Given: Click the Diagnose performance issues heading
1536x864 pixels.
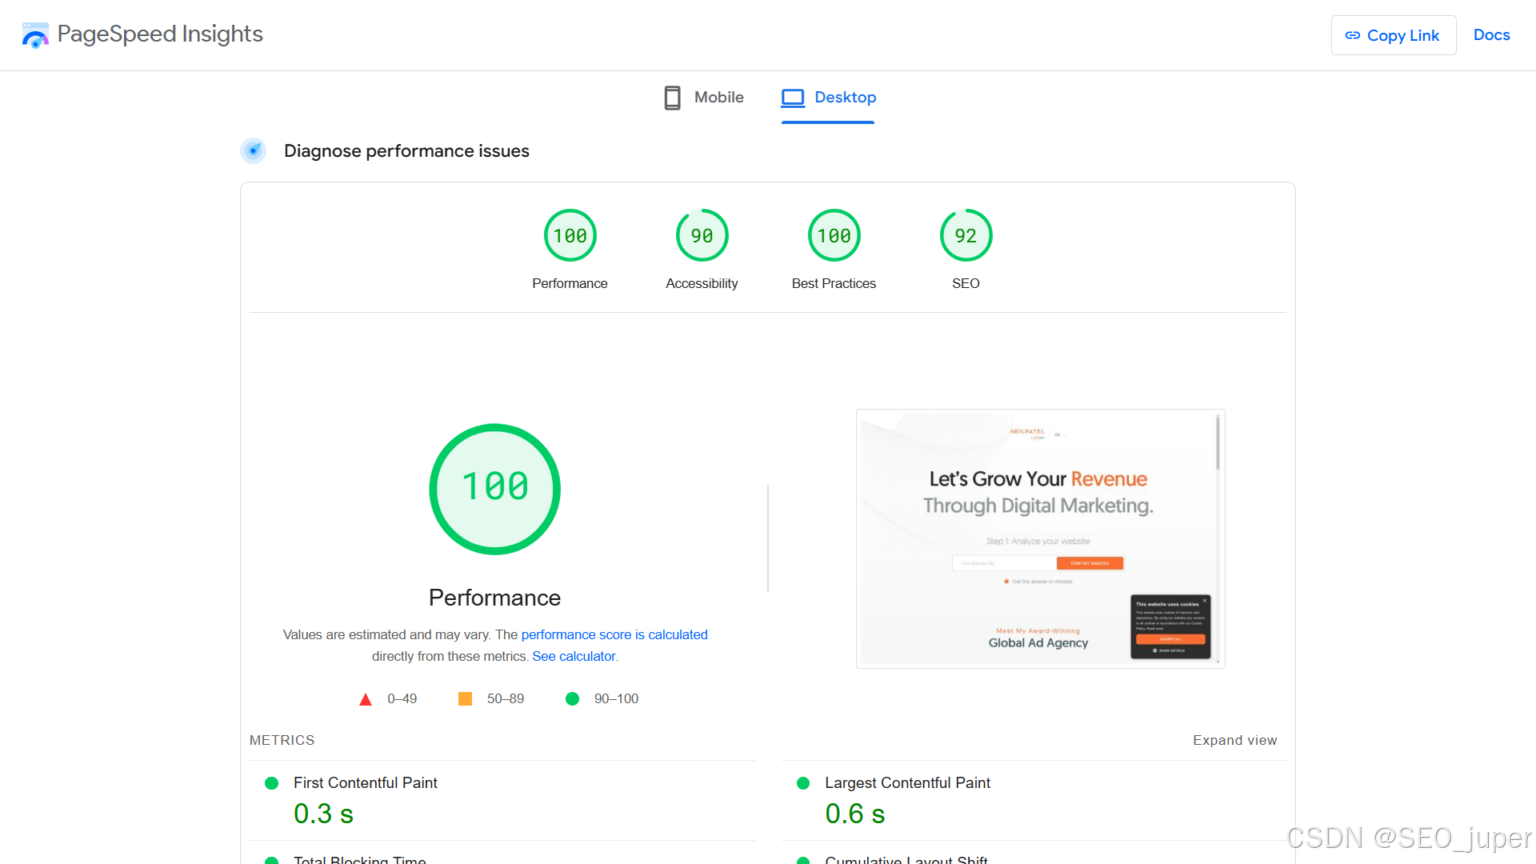Looking at the screenshot, I should coord(406,151).
